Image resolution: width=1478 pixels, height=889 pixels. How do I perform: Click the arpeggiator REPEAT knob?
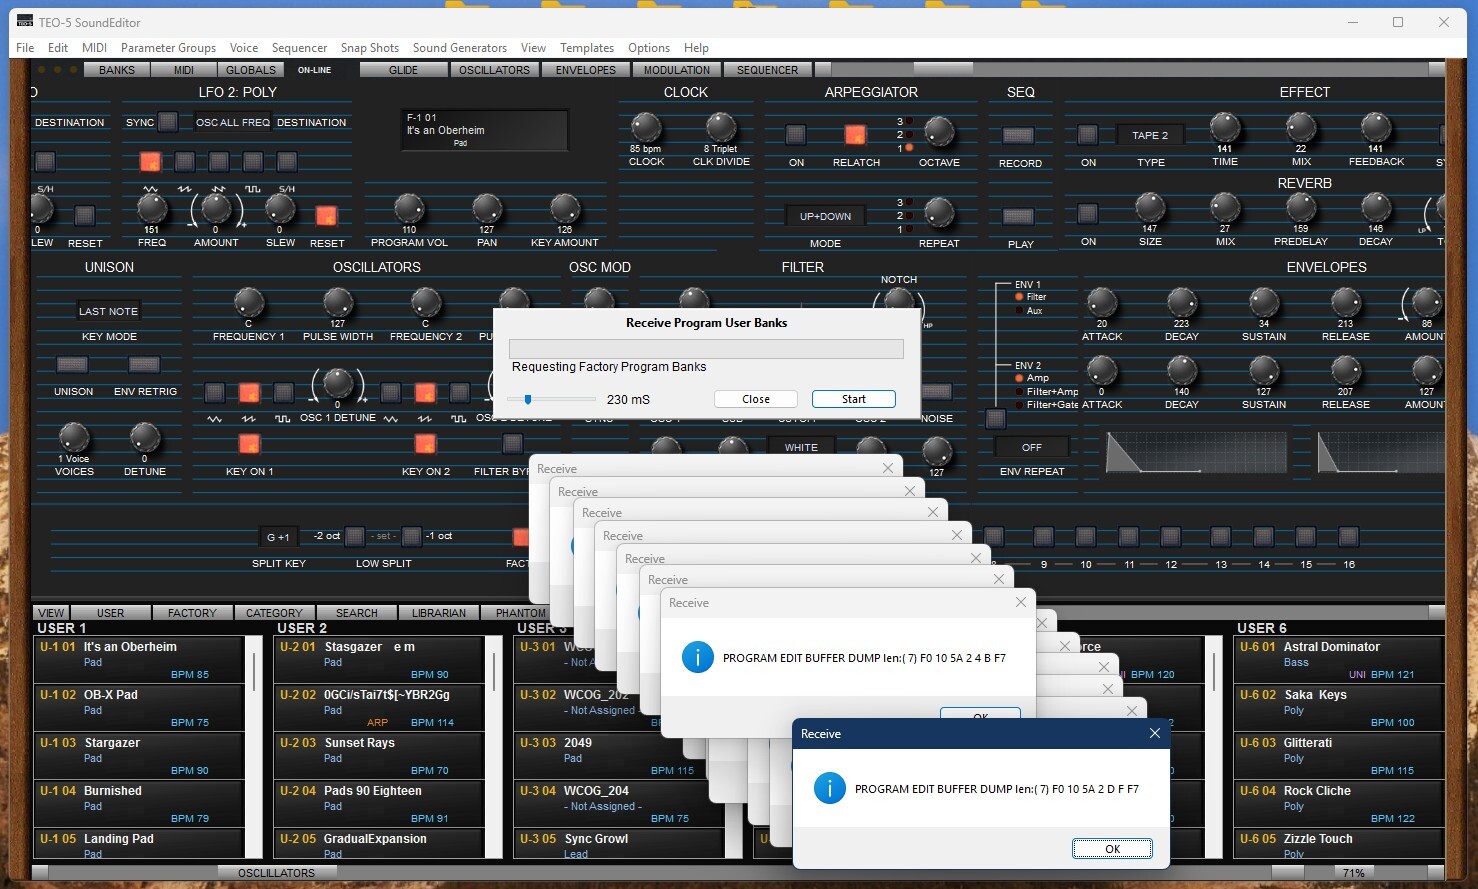click(938, 212)
